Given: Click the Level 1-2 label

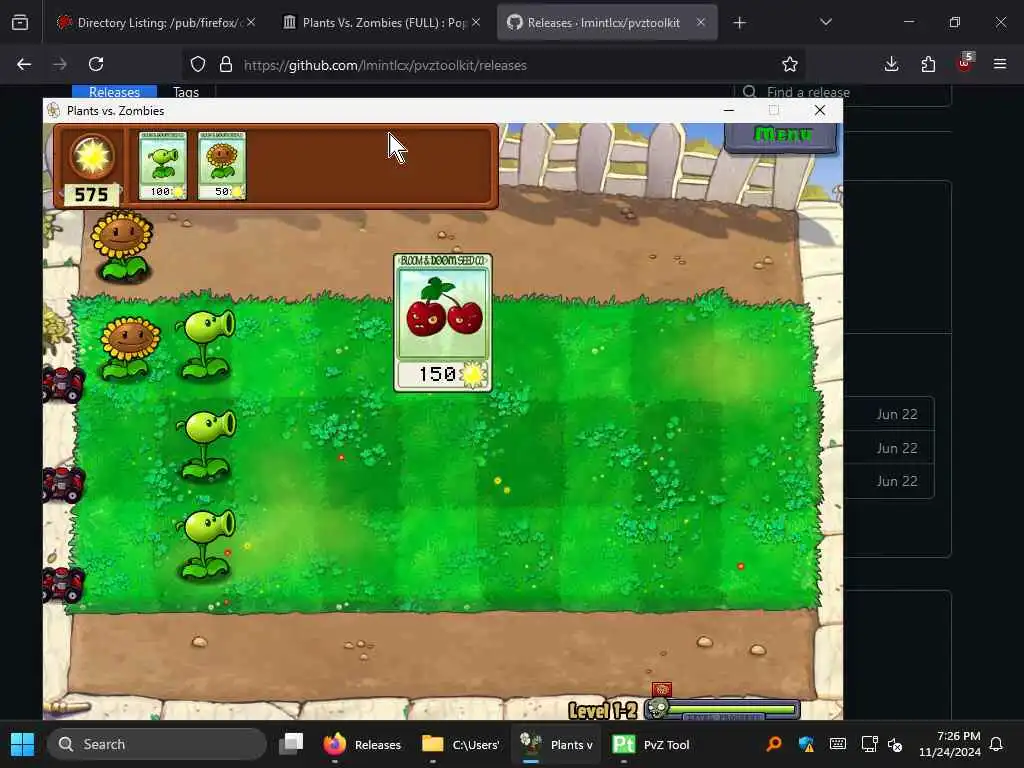Looking at the screenshot, I should point(603,711).
